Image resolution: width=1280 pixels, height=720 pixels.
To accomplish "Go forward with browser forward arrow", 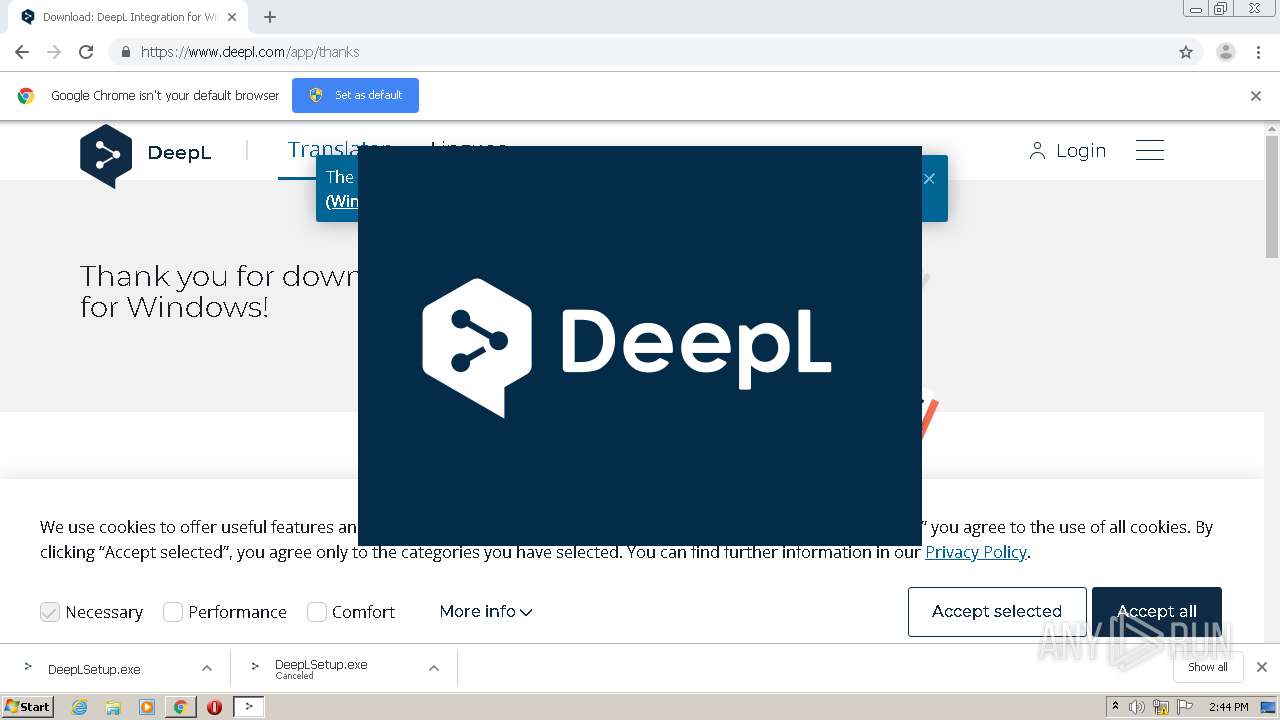I will pos(54,52).
